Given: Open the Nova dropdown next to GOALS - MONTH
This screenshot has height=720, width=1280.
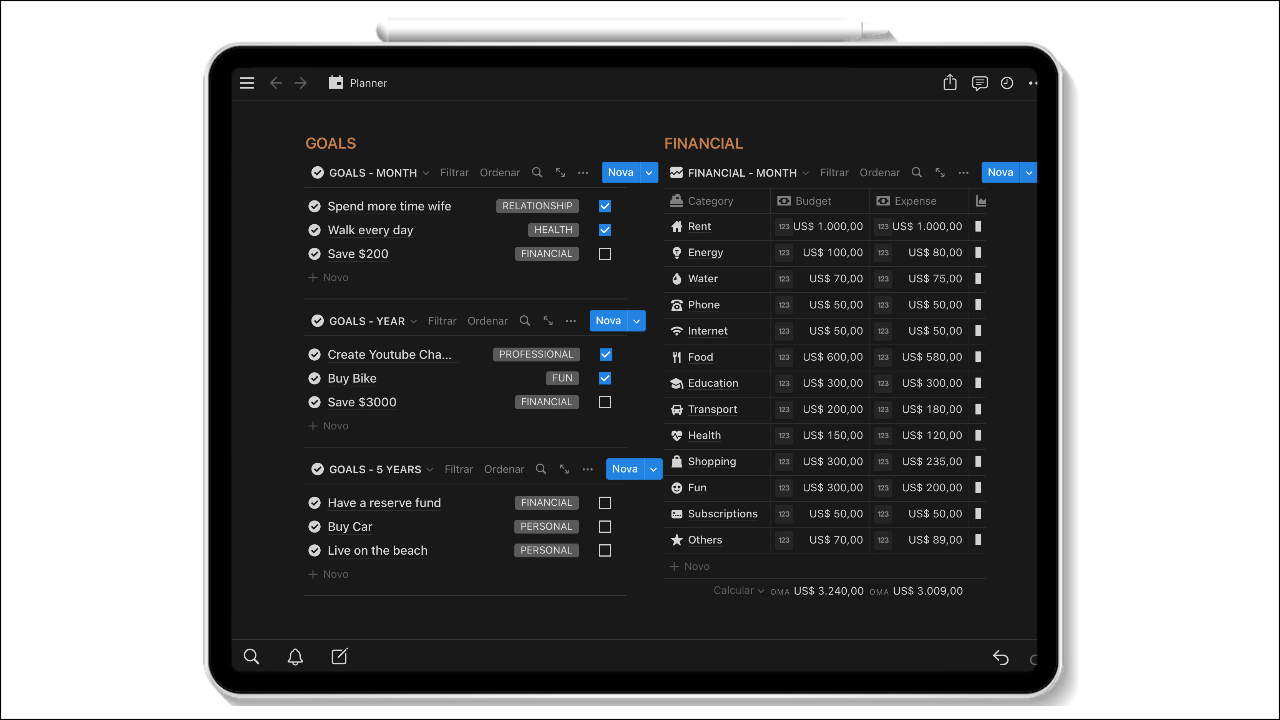Looking at the screenshot, I should tap(648, 172).
